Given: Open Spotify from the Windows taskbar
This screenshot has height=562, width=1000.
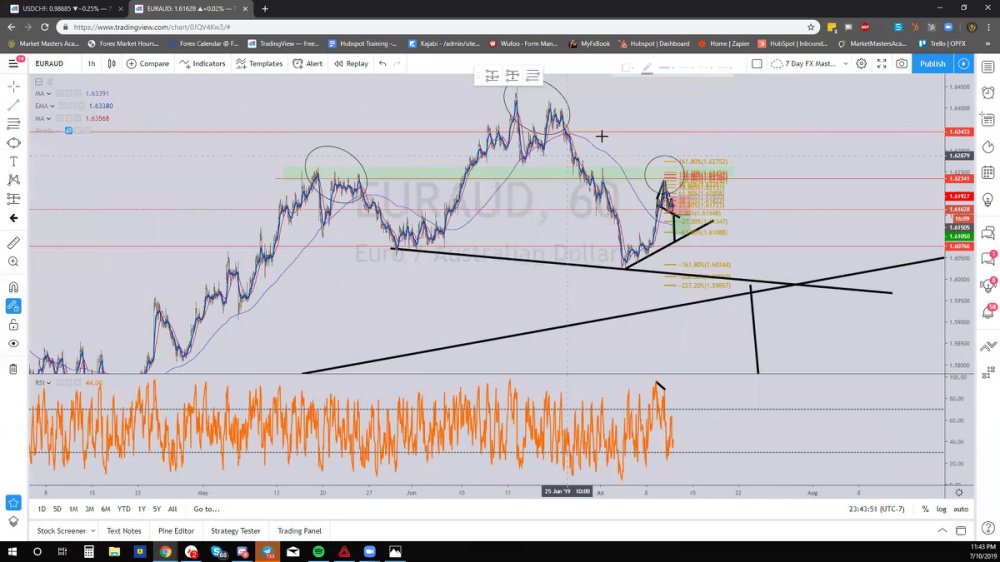Looking at the screenshot, I should pos(318,552).
